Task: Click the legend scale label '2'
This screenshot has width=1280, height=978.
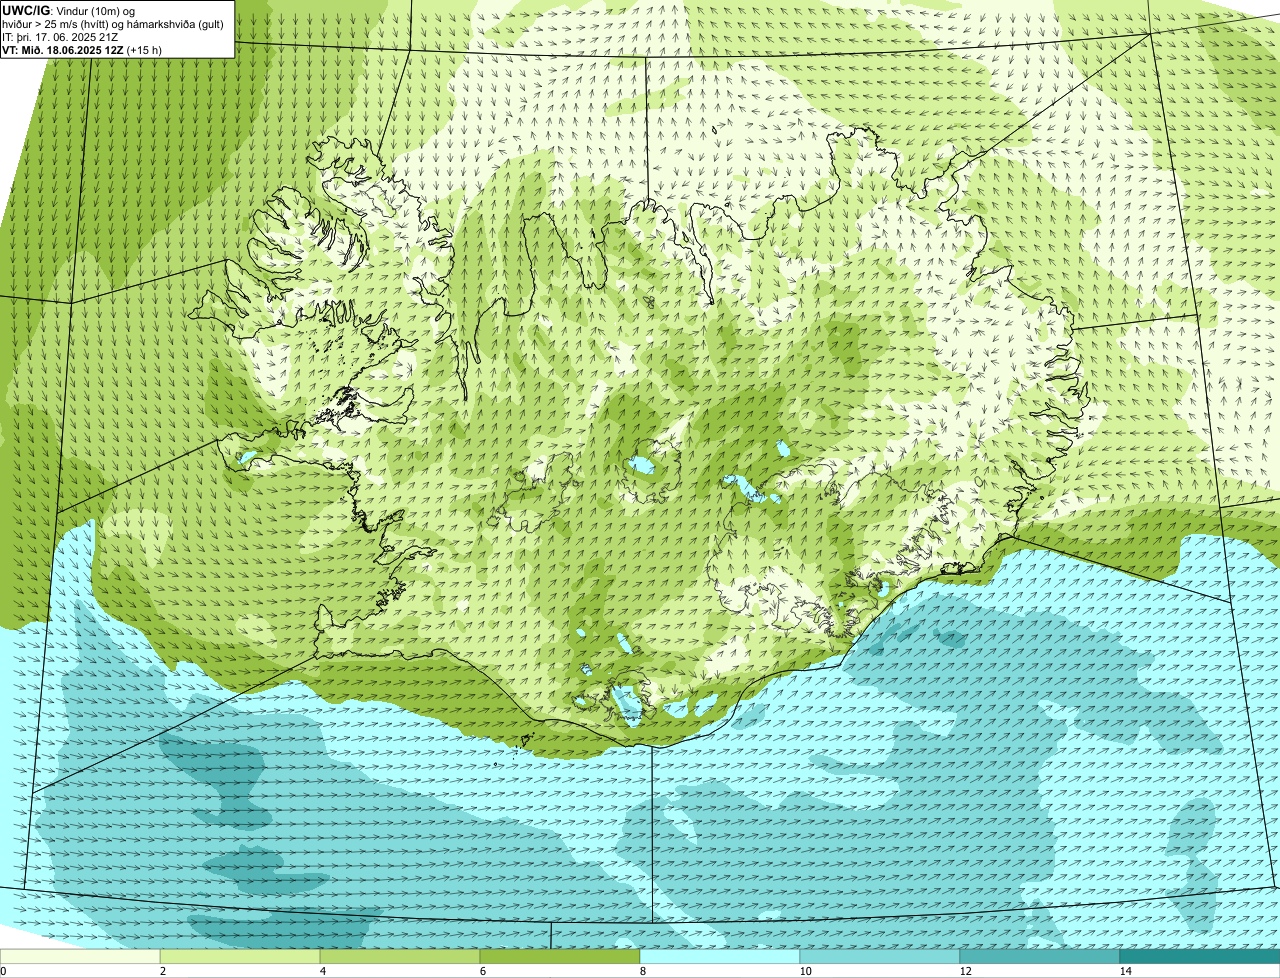Action: 162,970
